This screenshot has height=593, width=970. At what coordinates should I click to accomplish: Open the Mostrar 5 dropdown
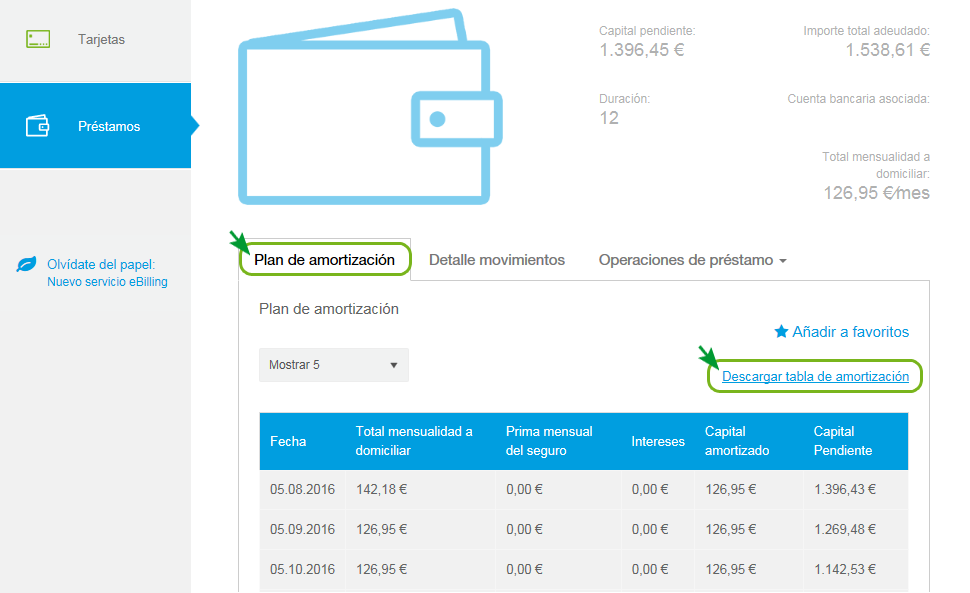[333, 364]
